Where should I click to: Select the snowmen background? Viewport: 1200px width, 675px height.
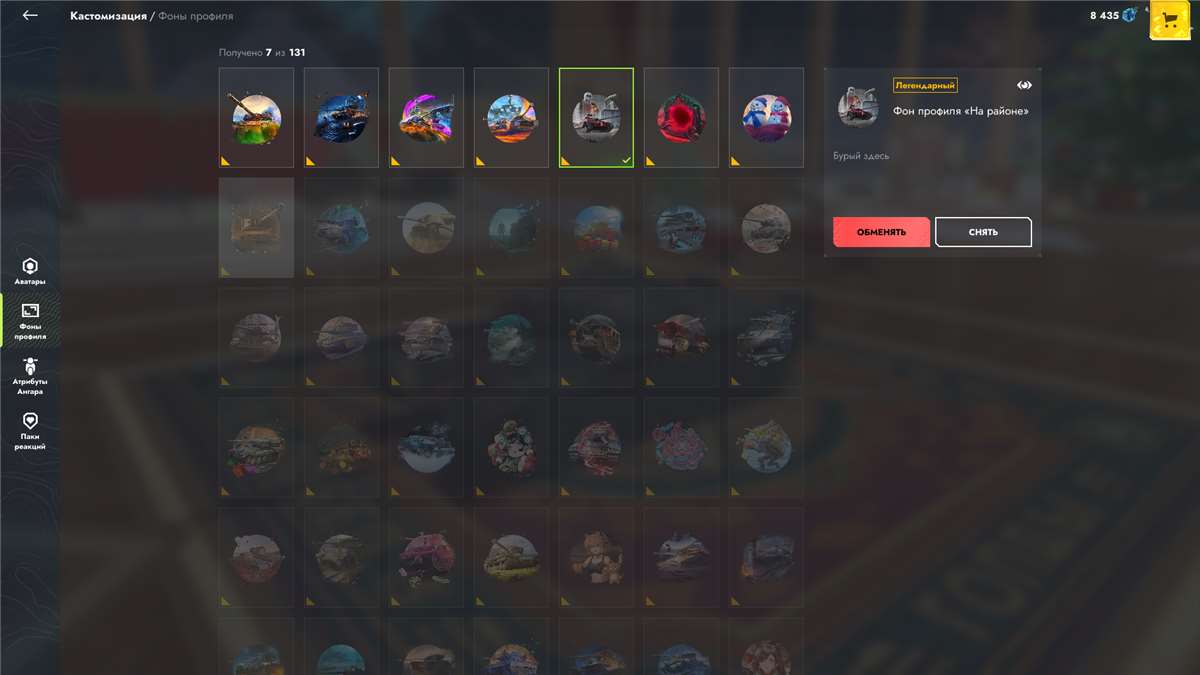[766, 117]
